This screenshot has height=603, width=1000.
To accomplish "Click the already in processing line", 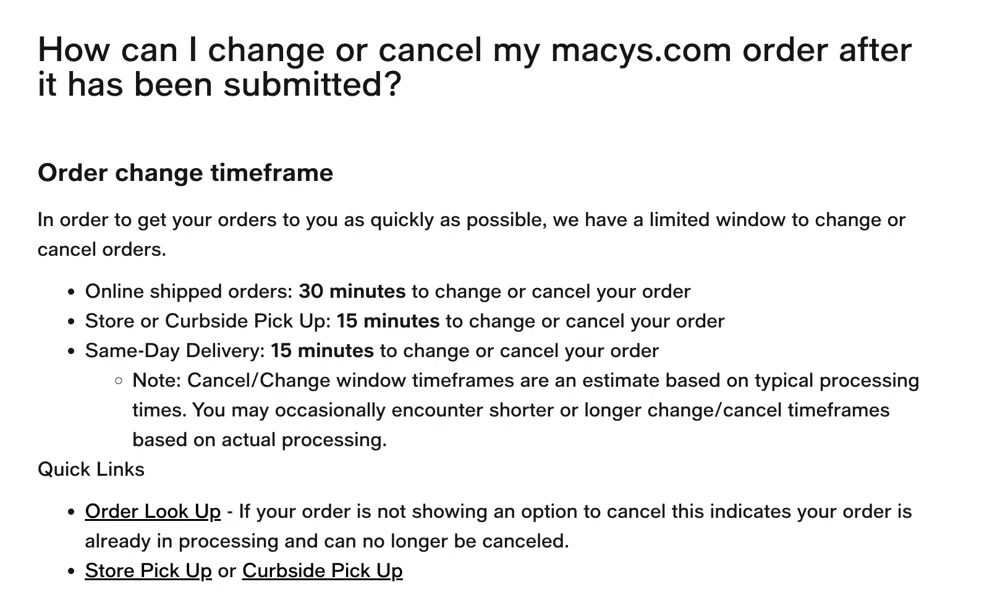I will click(x=326, y=541).
